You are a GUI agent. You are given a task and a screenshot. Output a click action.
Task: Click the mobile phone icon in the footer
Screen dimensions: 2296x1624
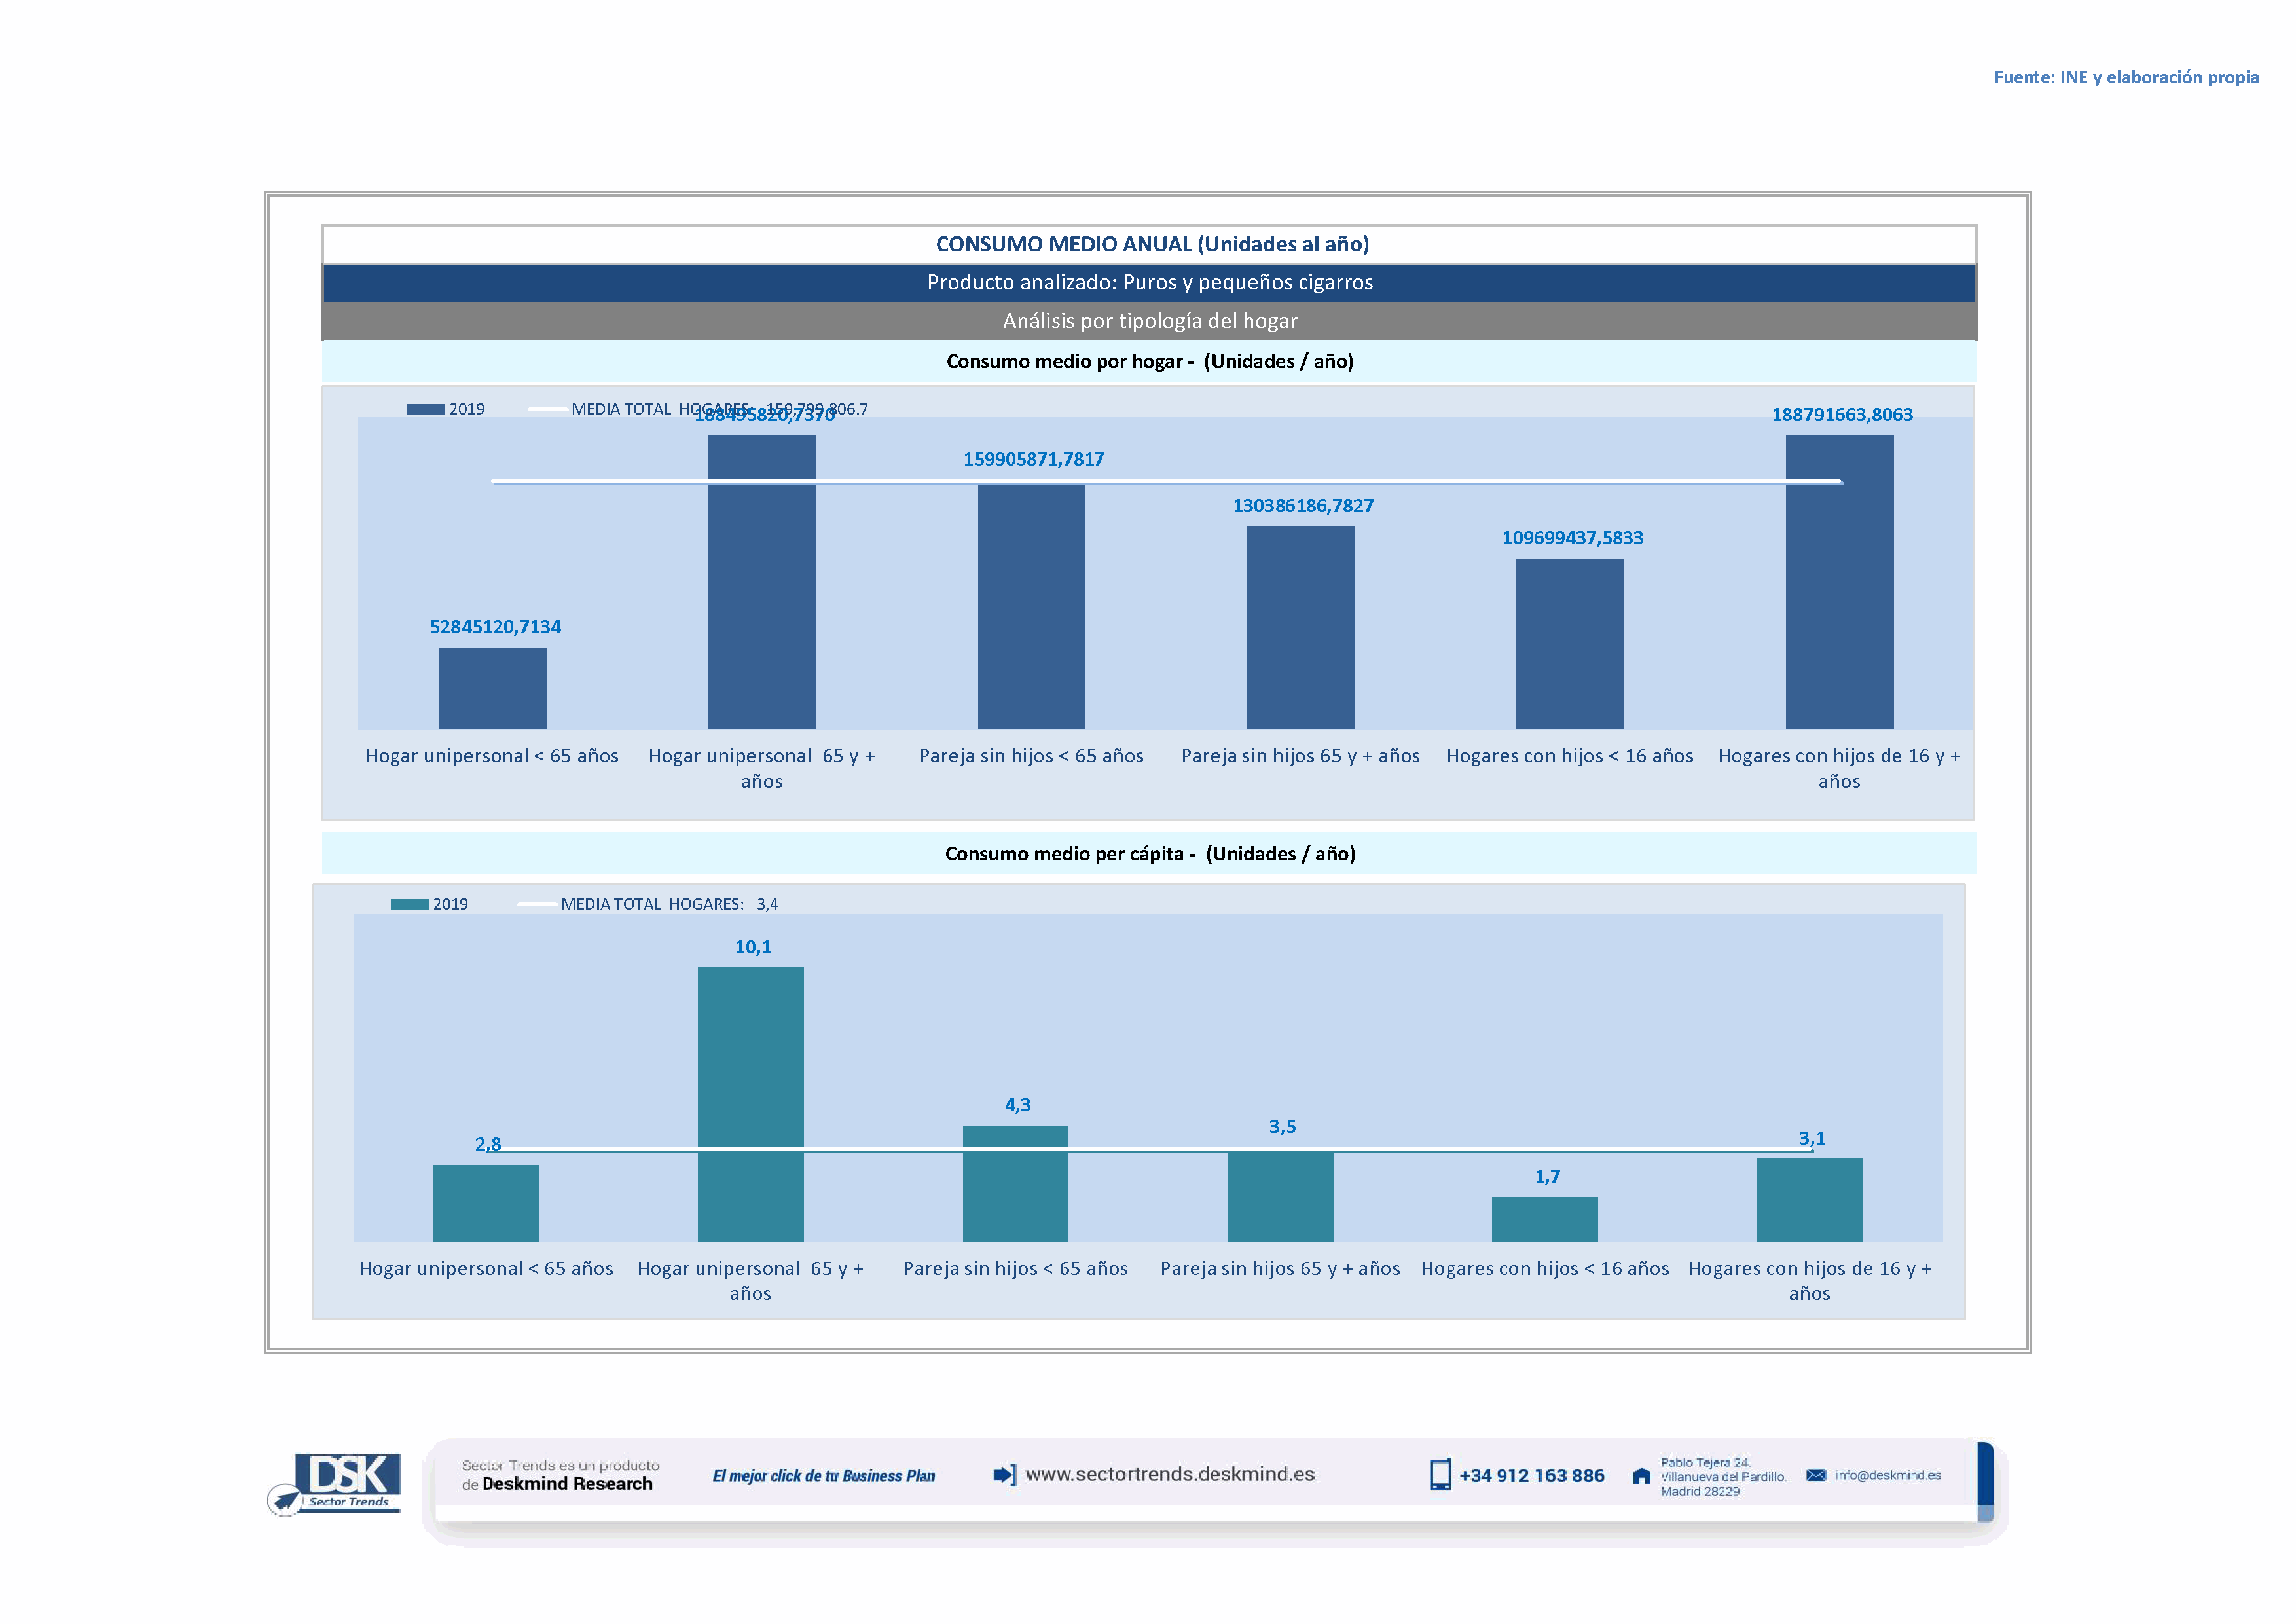[x=1440, y=1475]
